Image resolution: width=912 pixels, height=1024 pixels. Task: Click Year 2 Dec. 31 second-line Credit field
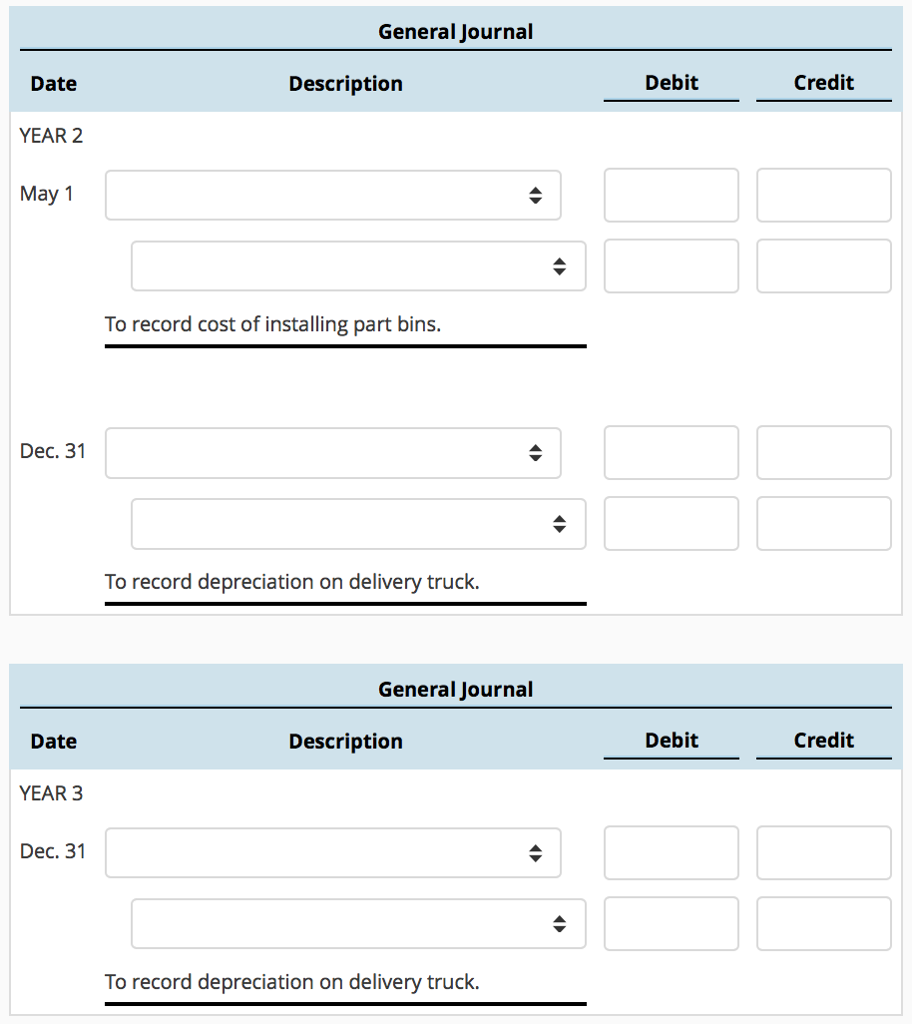(x=823, y=524)
